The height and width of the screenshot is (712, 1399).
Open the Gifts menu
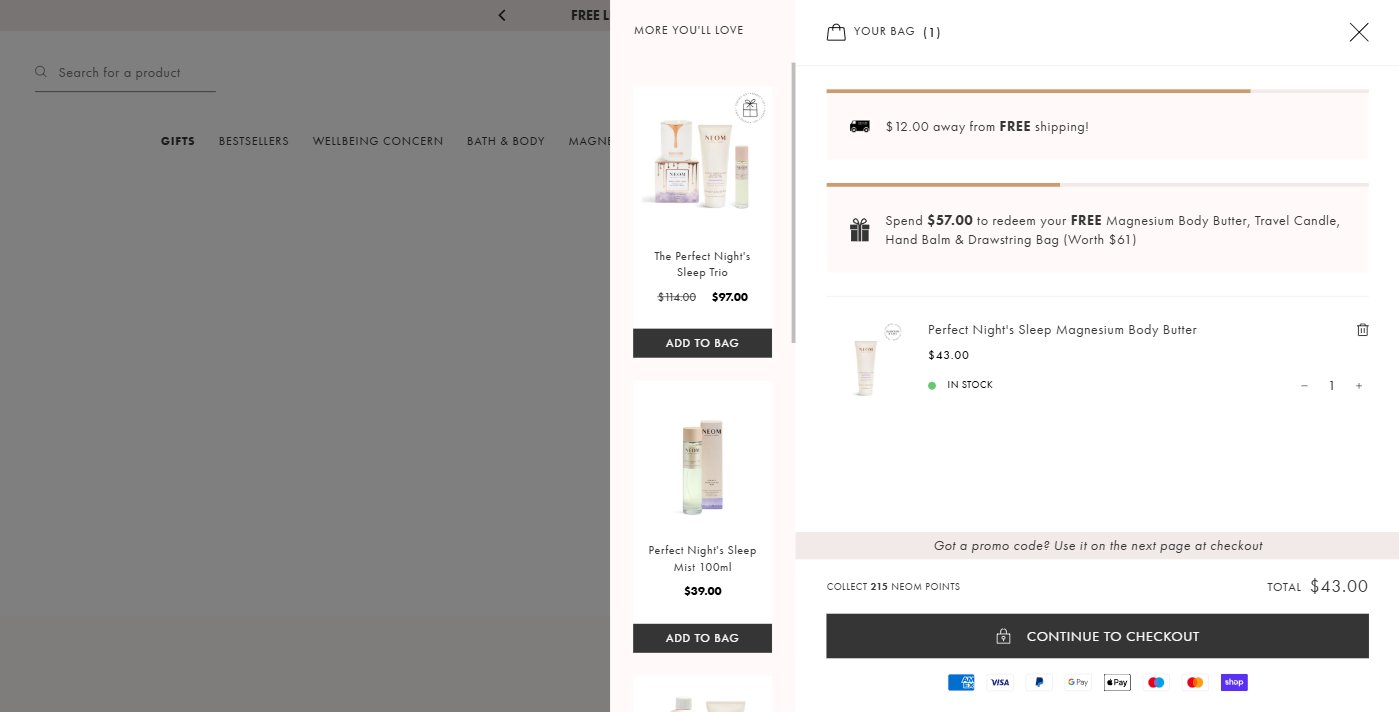click(178, 141)
